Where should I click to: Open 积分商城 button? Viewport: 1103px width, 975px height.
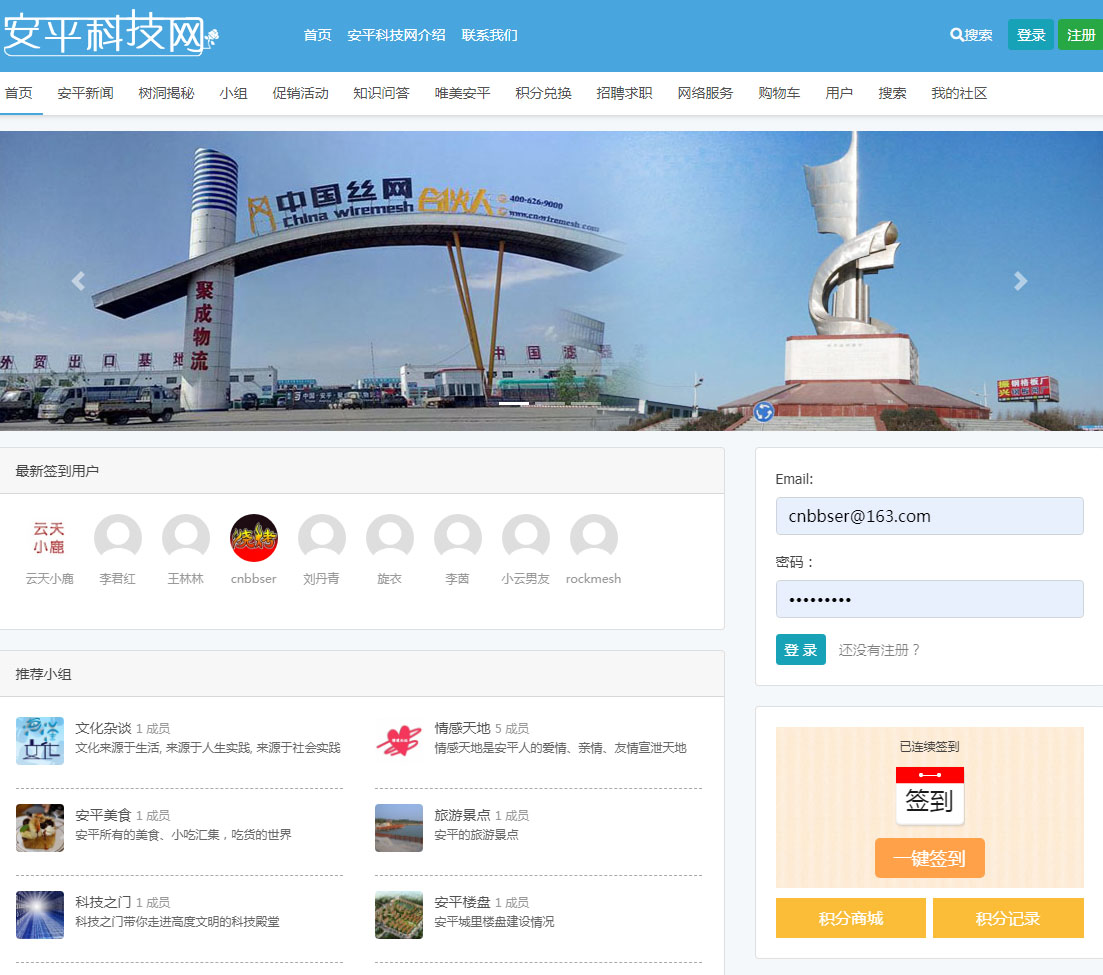tap(850, 918)
